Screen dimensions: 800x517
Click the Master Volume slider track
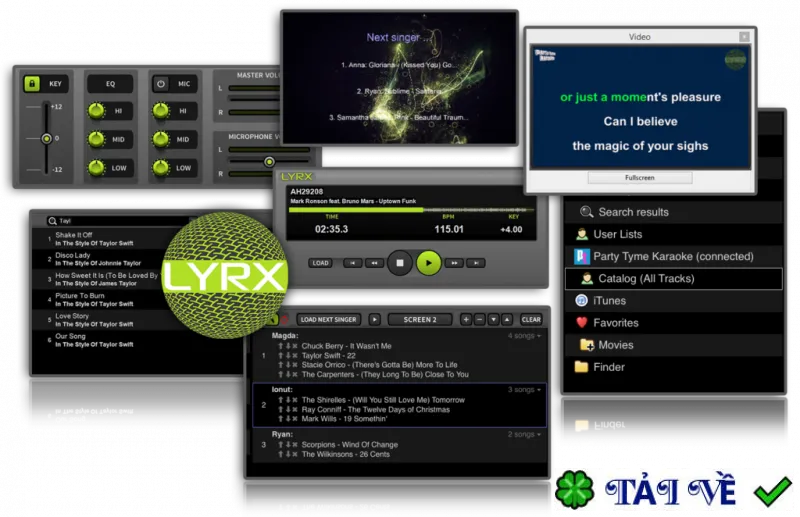(x=254, y=100)
